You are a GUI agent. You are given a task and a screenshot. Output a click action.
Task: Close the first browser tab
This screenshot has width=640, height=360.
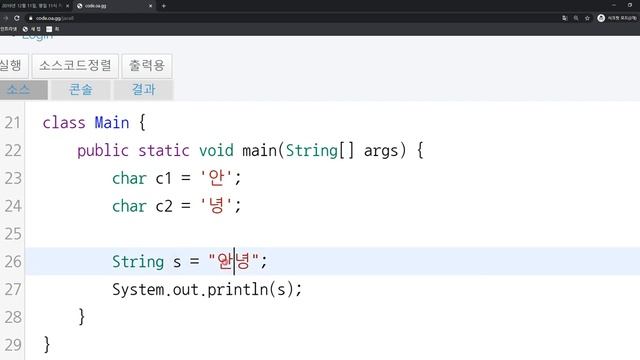[67, 6]
